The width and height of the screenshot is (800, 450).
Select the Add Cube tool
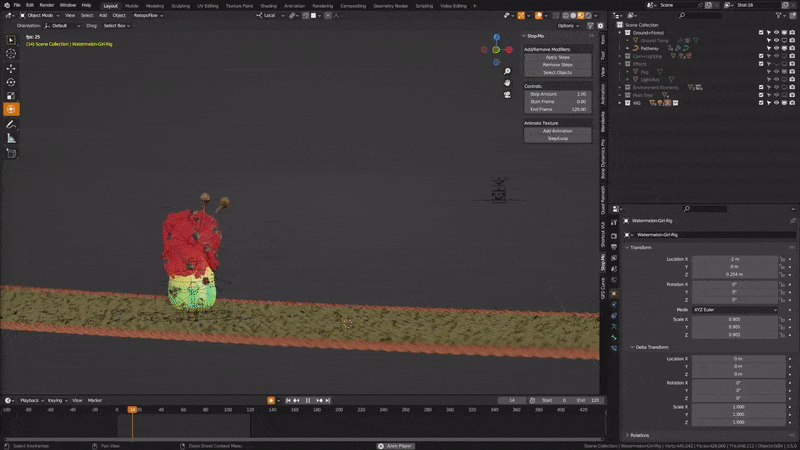[11, 154]
